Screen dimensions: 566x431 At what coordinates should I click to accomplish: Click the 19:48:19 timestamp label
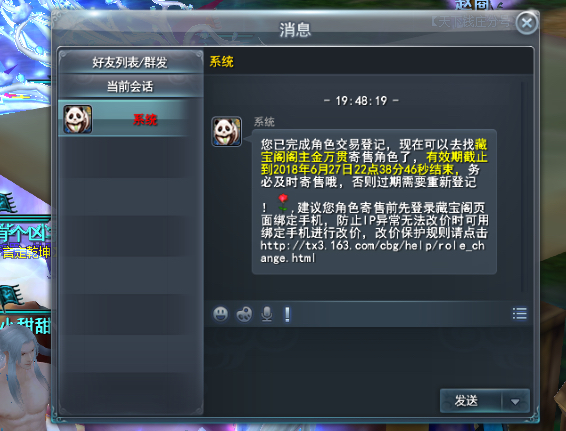tap(361, 101)
